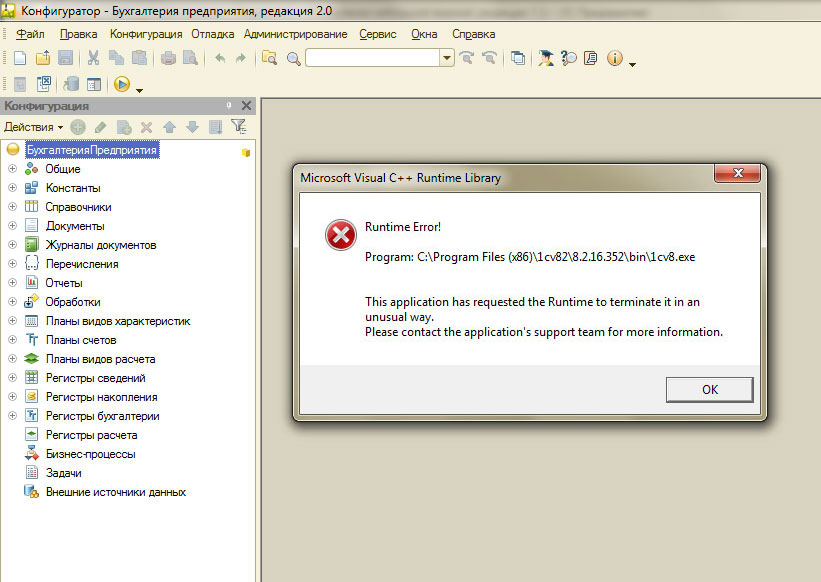
Task: Click the Help contents book icon
Action: pos(591,58)
